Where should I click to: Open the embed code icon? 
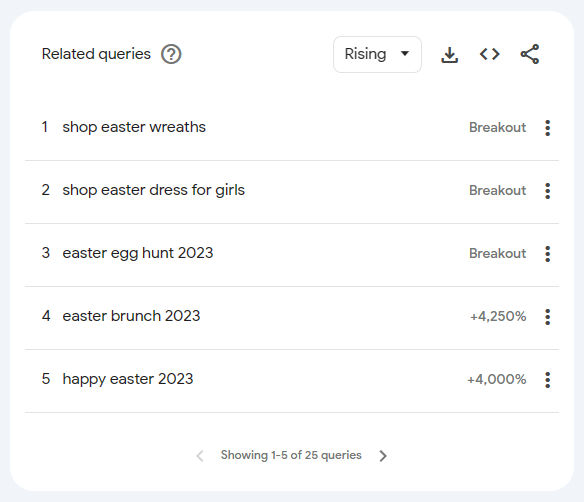(489, 54)
